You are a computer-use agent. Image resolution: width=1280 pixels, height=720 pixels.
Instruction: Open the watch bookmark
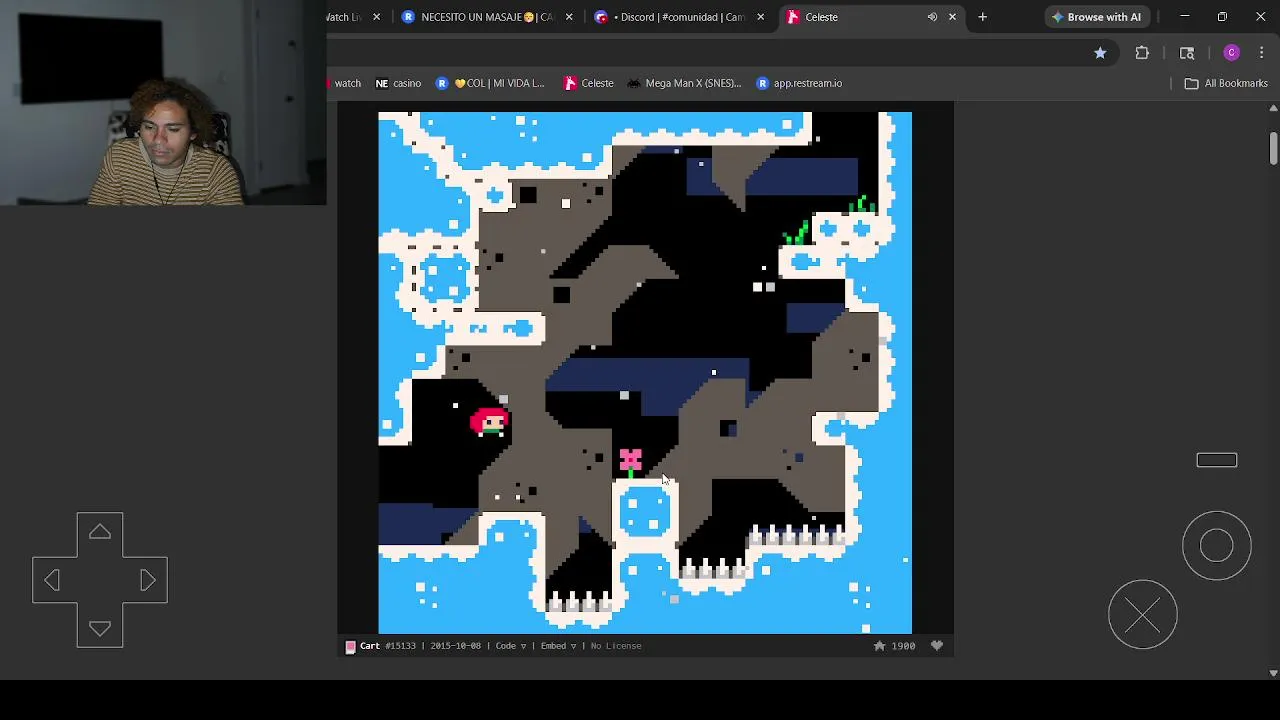(x=343, y=83)
